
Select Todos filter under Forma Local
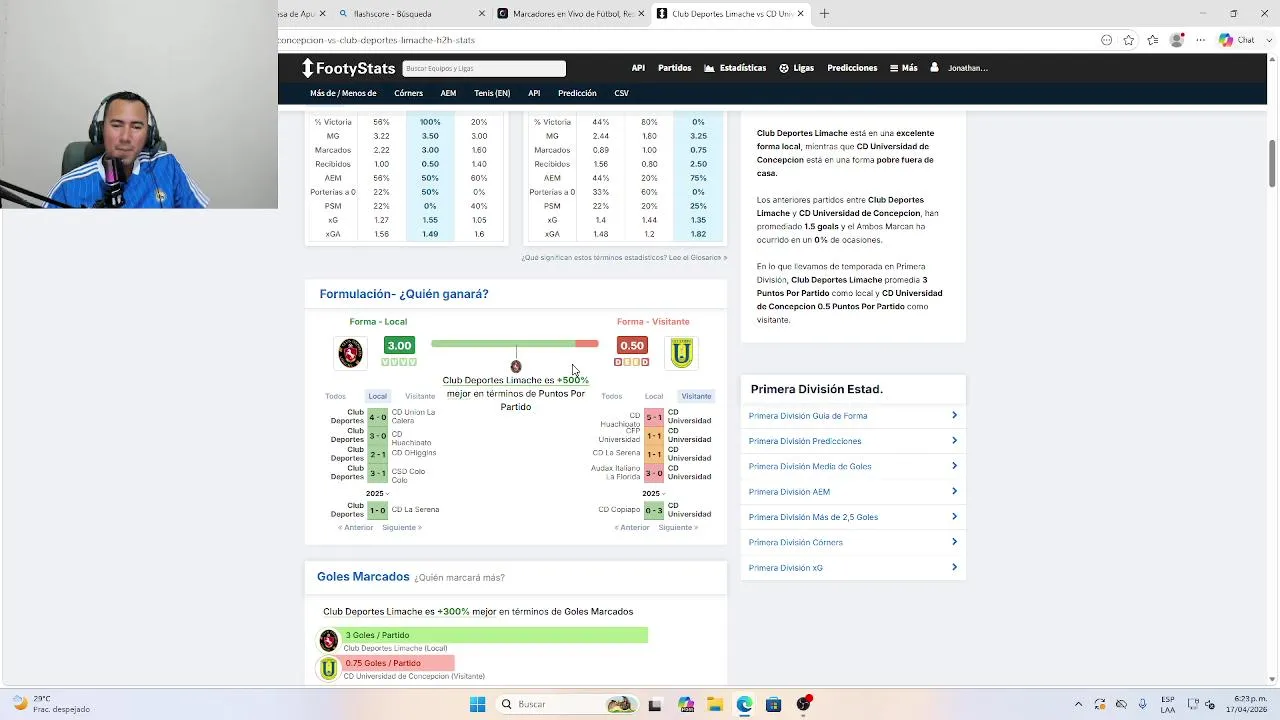tap(336, 396)
